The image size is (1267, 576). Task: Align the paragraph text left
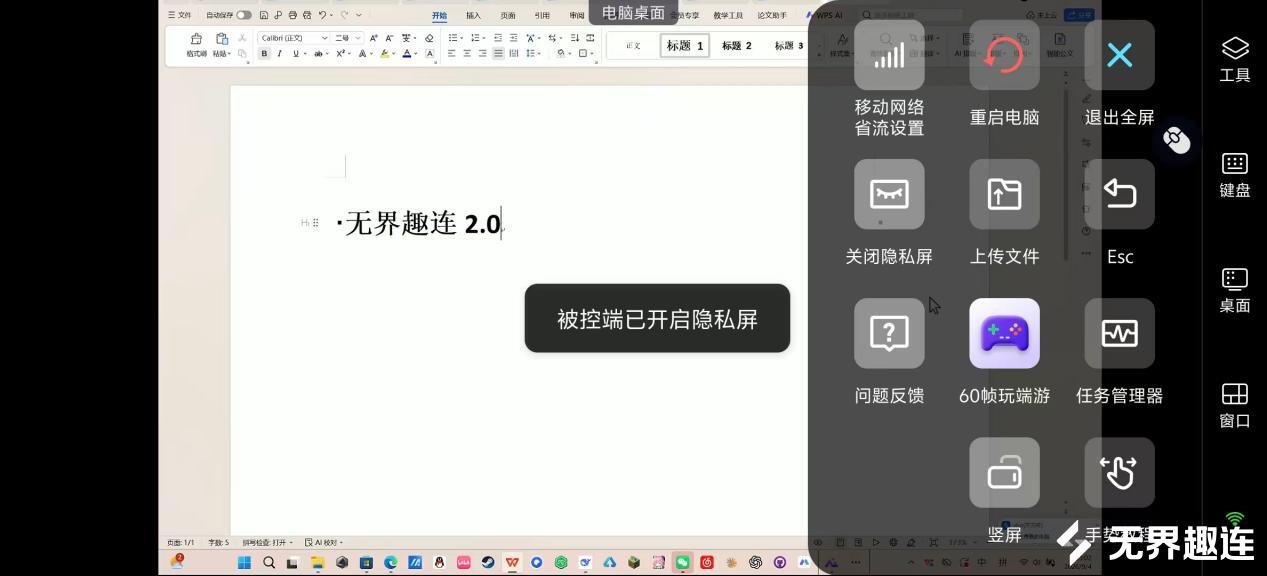pos(452,53)
